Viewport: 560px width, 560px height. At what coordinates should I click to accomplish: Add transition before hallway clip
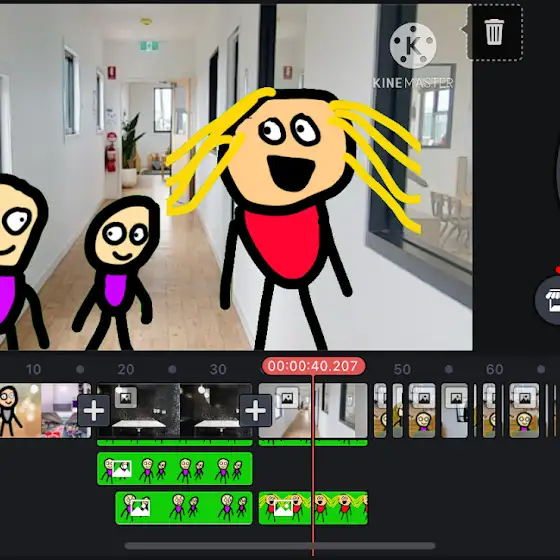255,411
